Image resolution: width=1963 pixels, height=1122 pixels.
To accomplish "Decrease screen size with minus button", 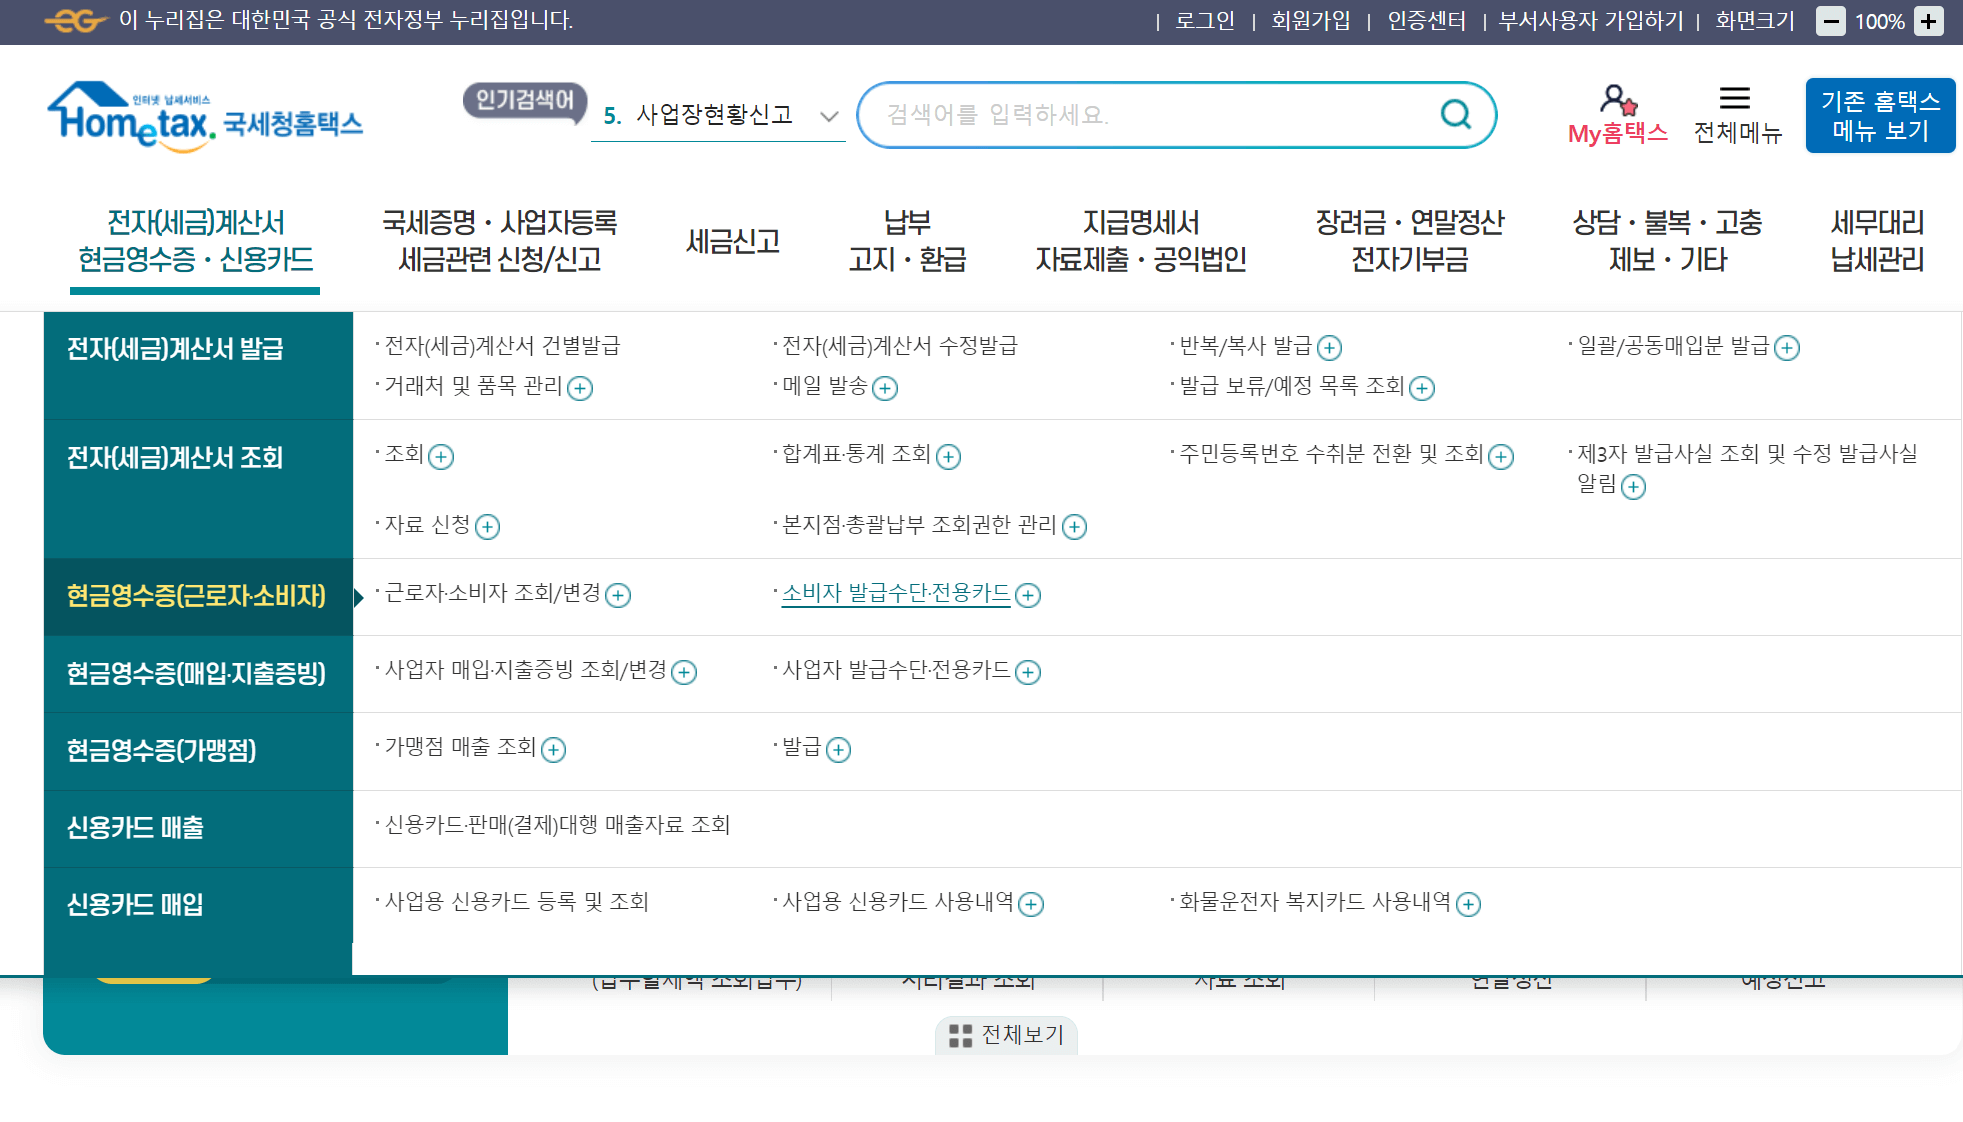I will tap(1830, 21).
